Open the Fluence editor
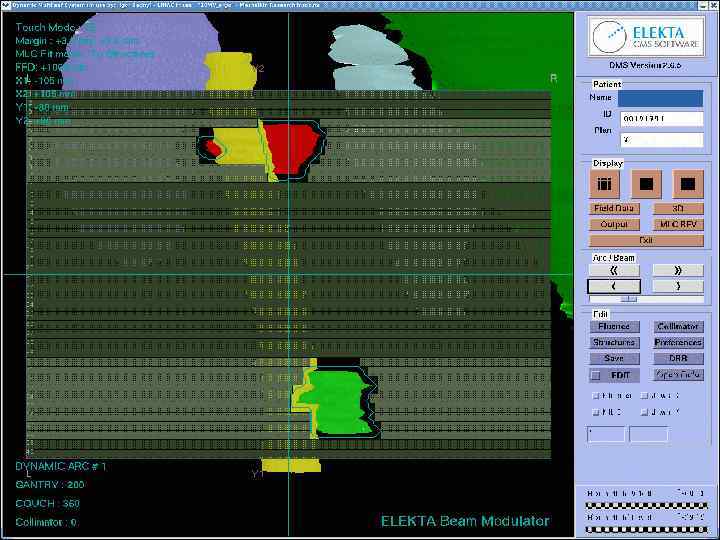Image resolution: width=720 pixels, height=540 pixels. click(x=614, y=326)
